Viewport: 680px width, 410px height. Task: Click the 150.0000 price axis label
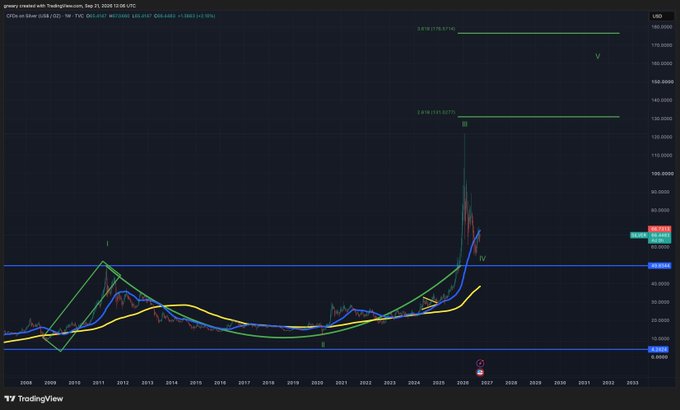[x=662, y=82]
